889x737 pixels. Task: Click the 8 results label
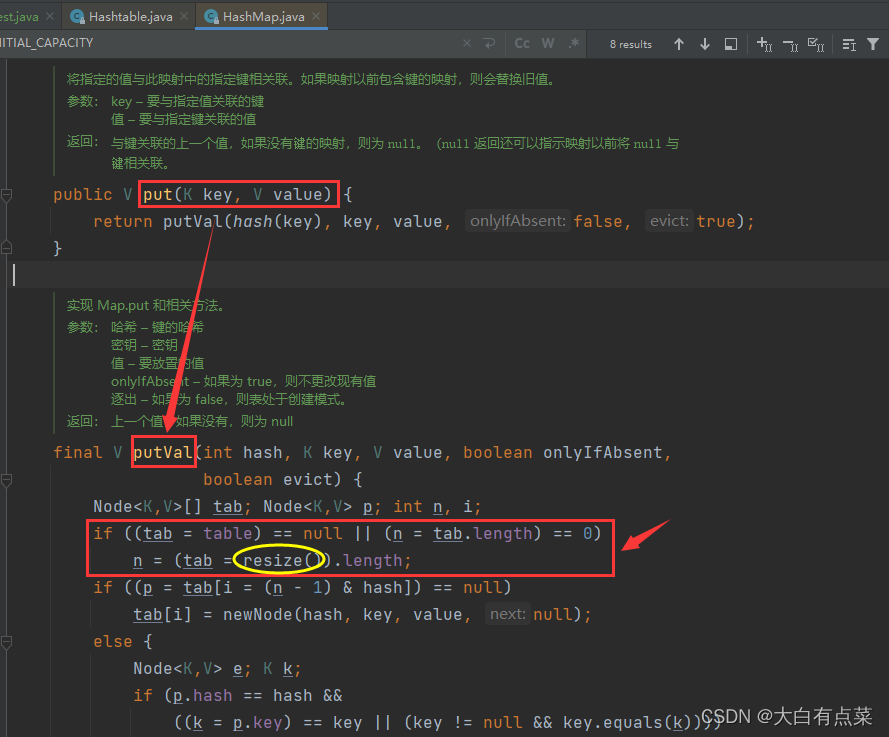click(630, 44)
